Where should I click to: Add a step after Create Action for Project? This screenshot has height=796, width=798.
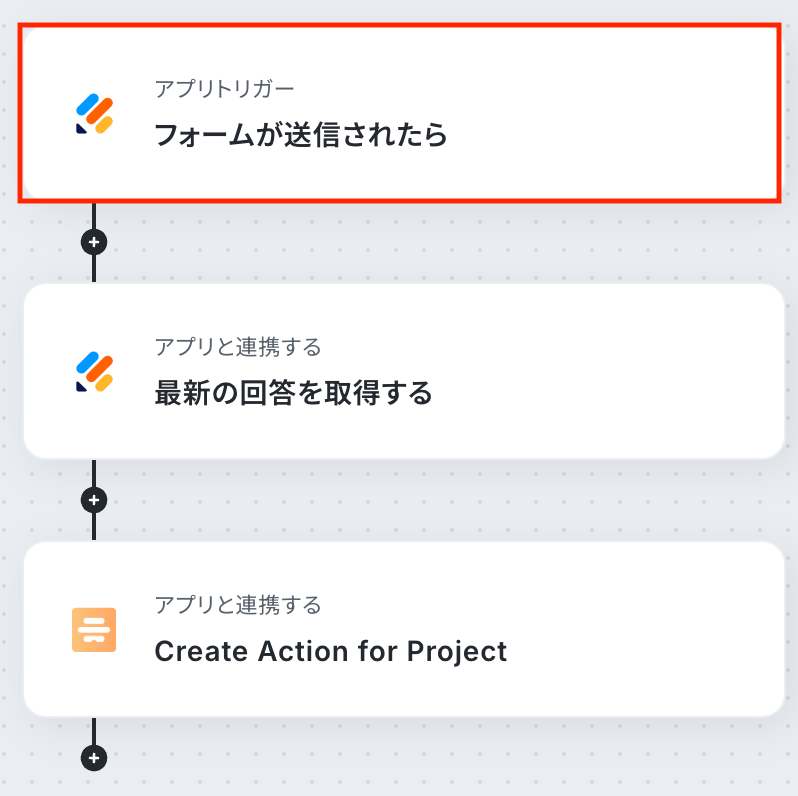point(94,759)
